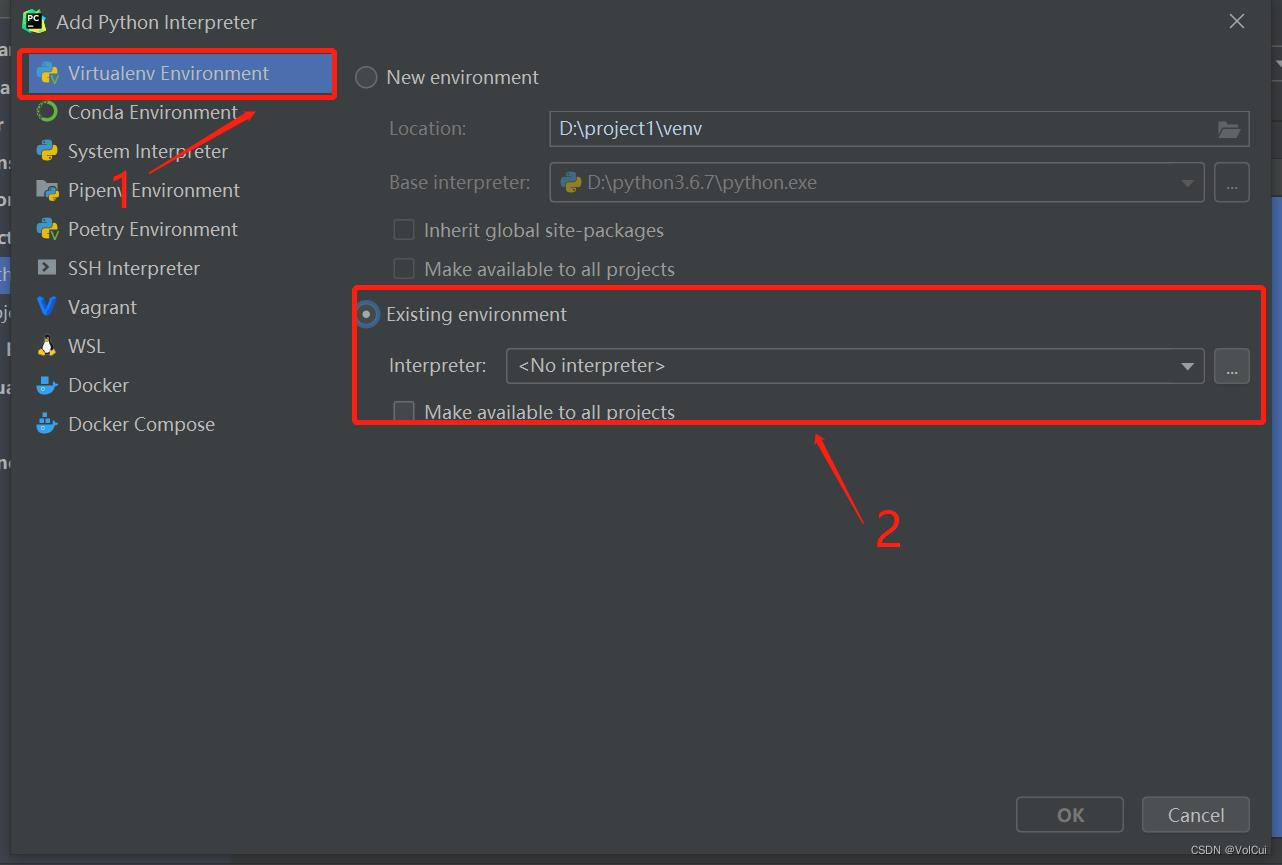
Task: Select Pipenv Environment in sidebar
Action: tap(153, 190)
